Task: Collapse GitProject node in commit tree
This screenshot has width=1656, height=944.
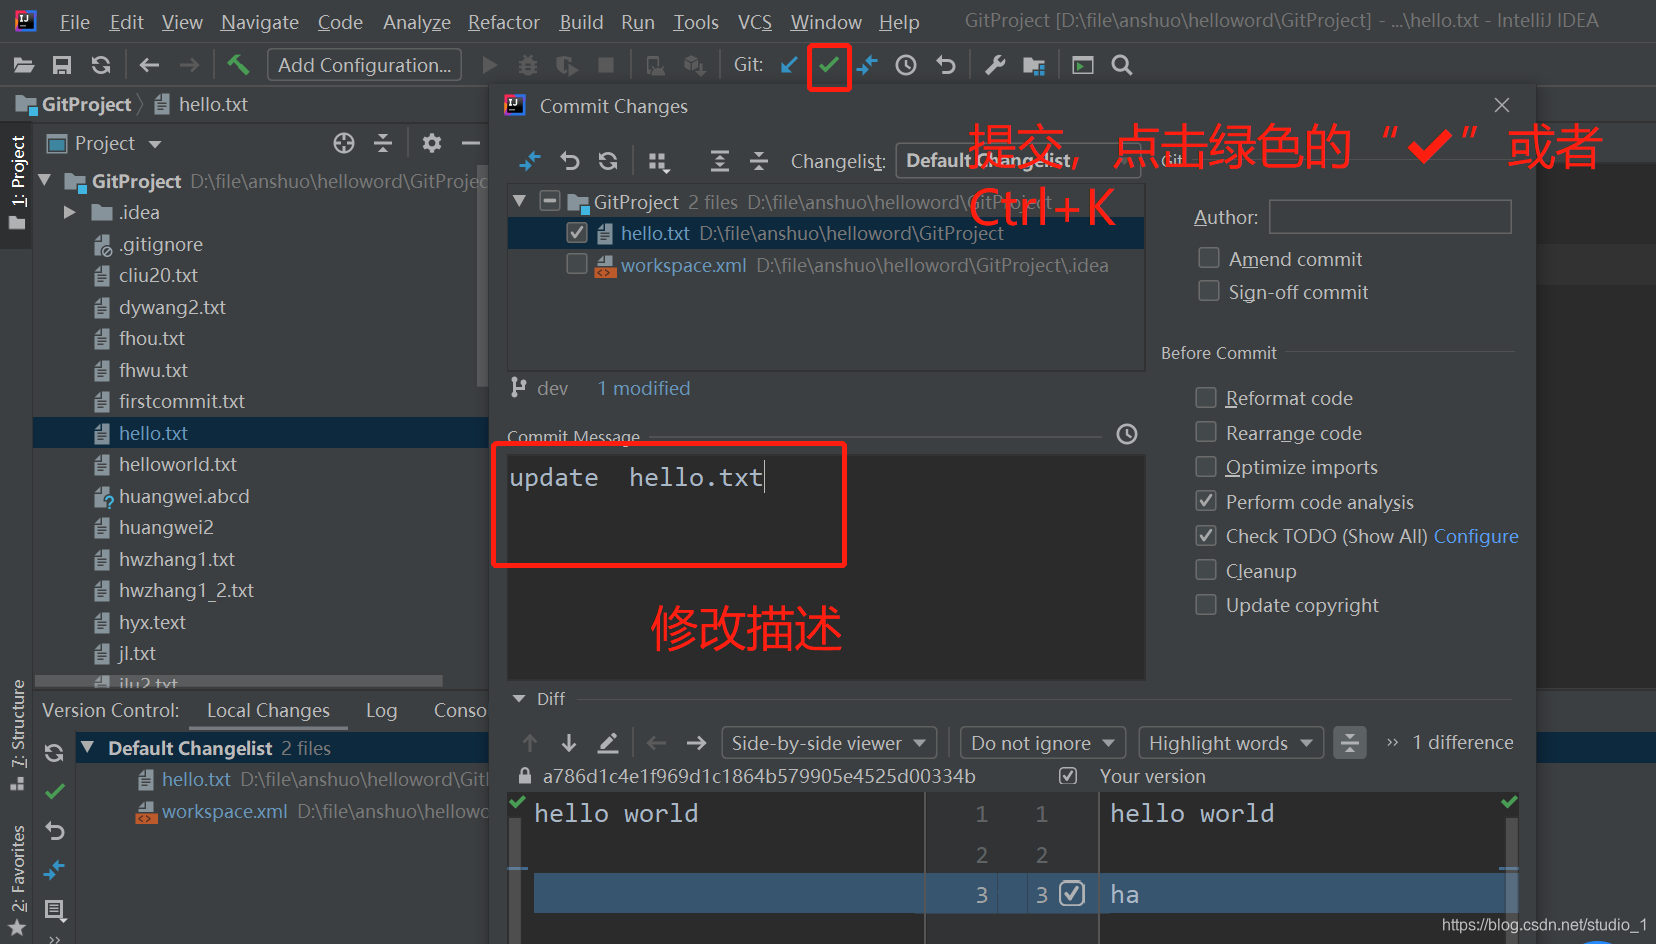Action: [519, 201]
